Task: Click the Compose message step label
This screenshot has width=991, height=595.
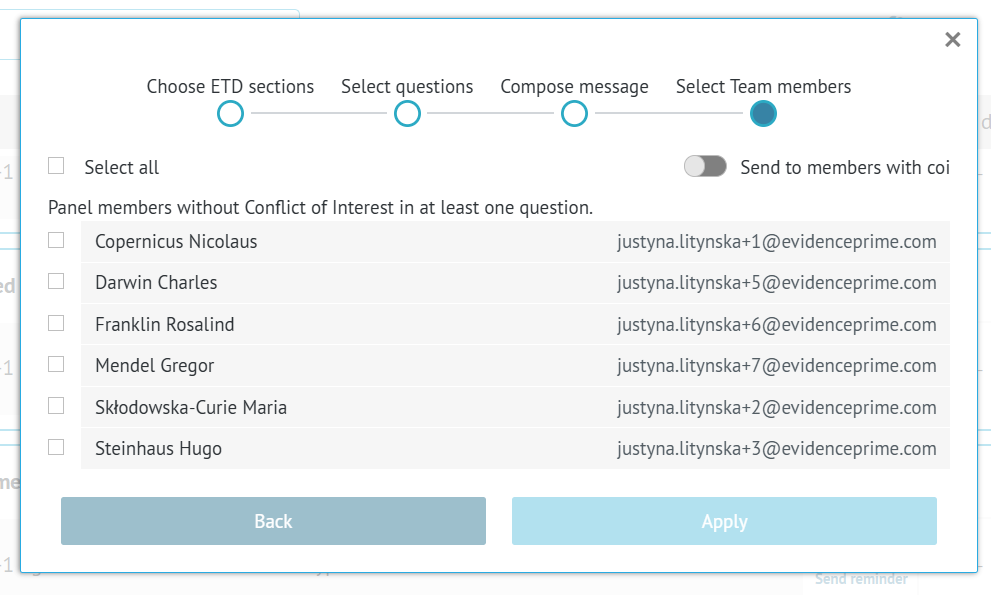Action: tap(574, 87)
